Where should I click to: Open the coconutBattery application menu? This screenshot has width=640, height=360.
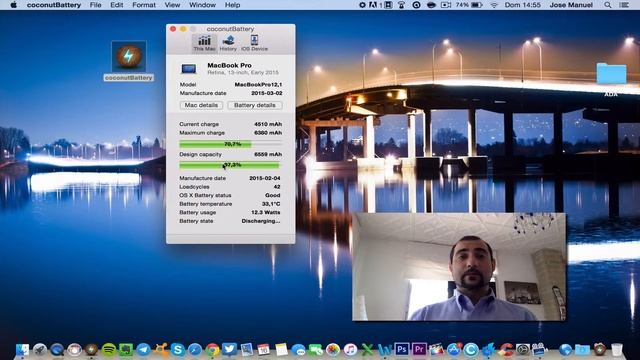point(53,5)
